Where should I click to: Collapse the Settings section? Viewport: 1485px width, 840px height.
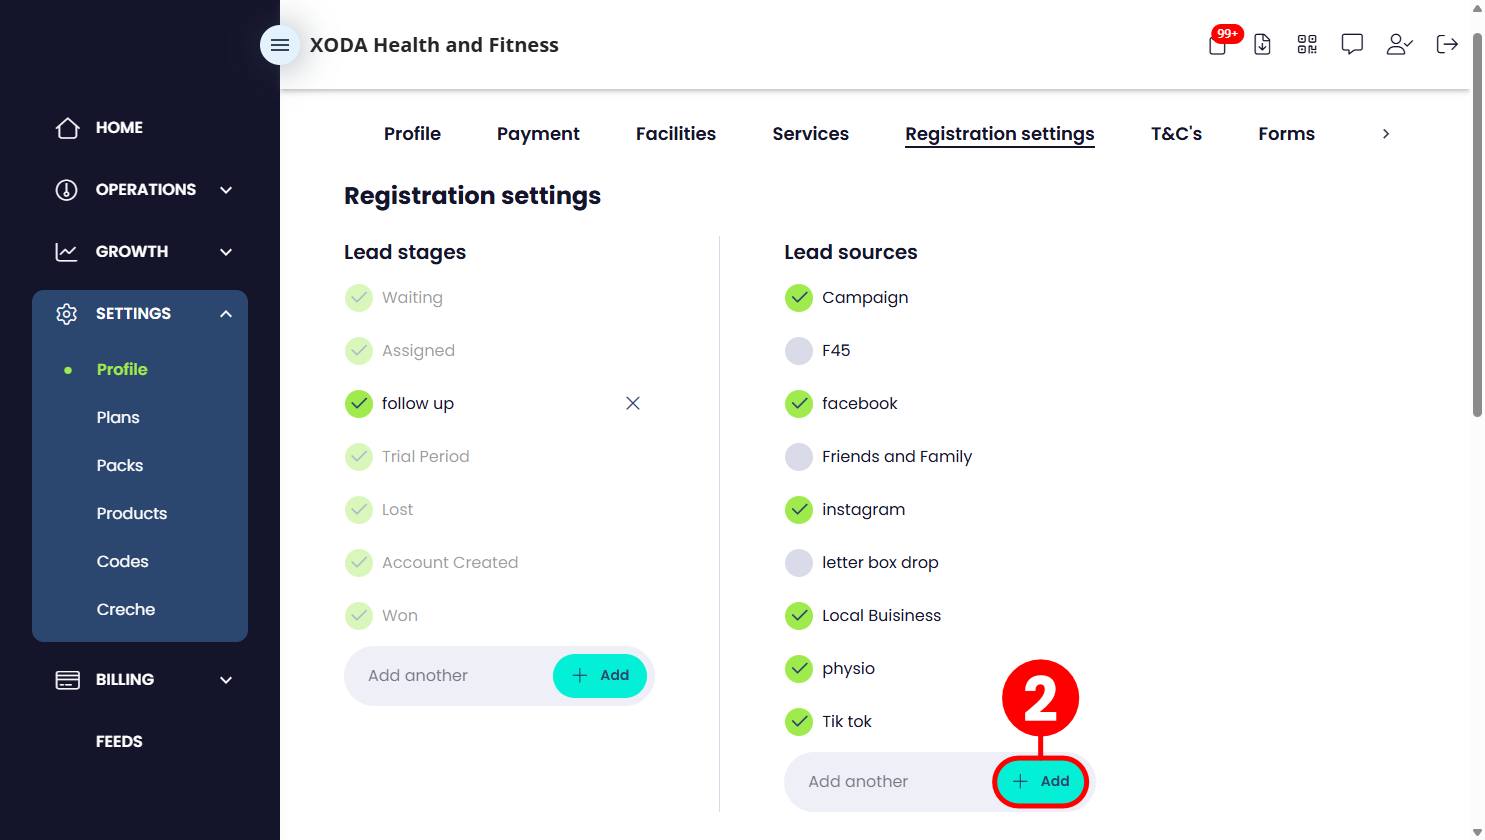(226, 314)
